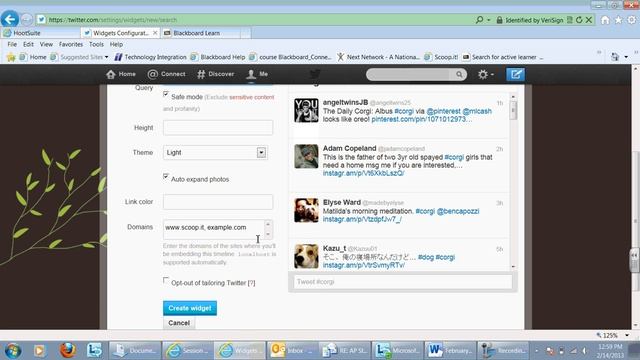Click the Twitter navbar search field
640x360 pixels.
click(410, 74)
